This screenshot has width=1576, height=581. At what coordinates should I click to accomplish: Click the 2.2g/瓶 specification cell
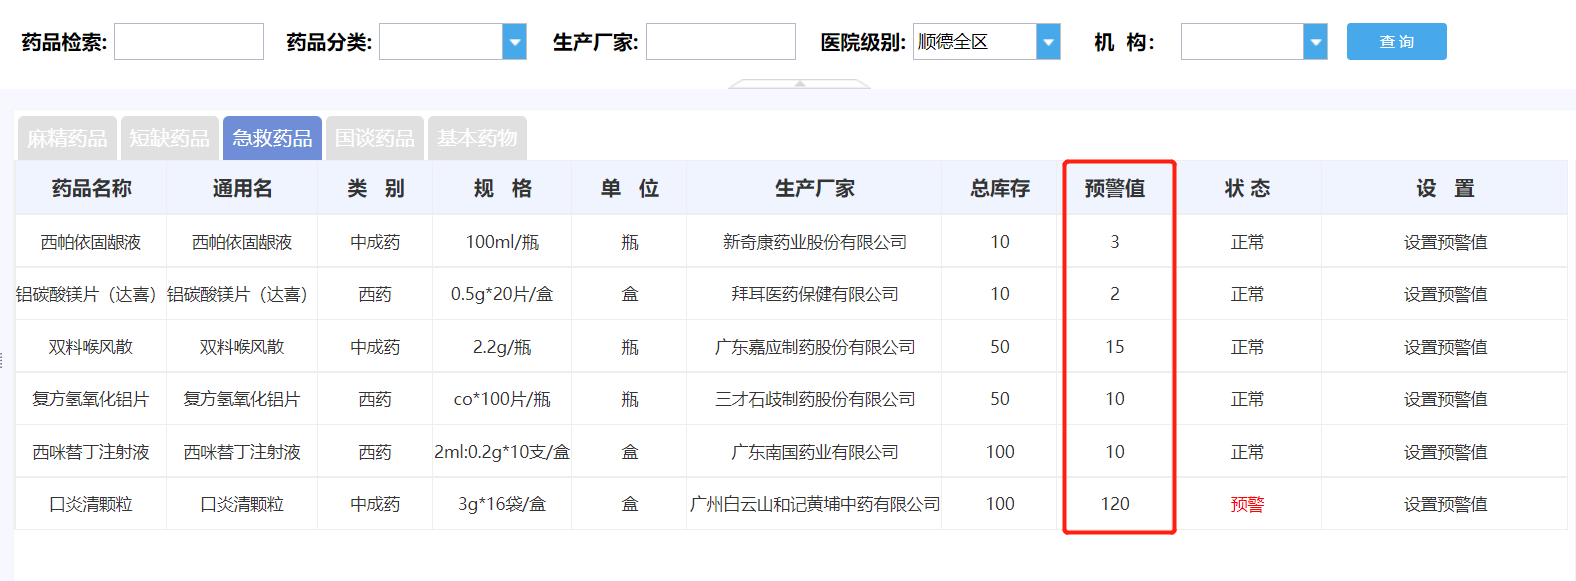pos(502,347)
